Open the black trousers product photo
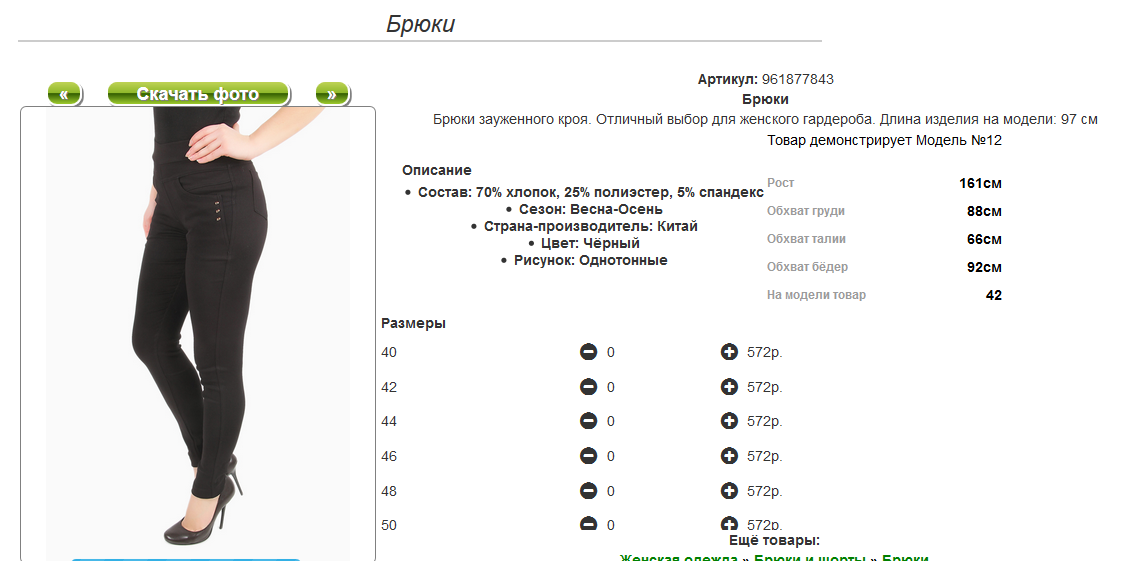Image resolution: width=1138 pixels, height=561 pixels. (x=197, y=330)
